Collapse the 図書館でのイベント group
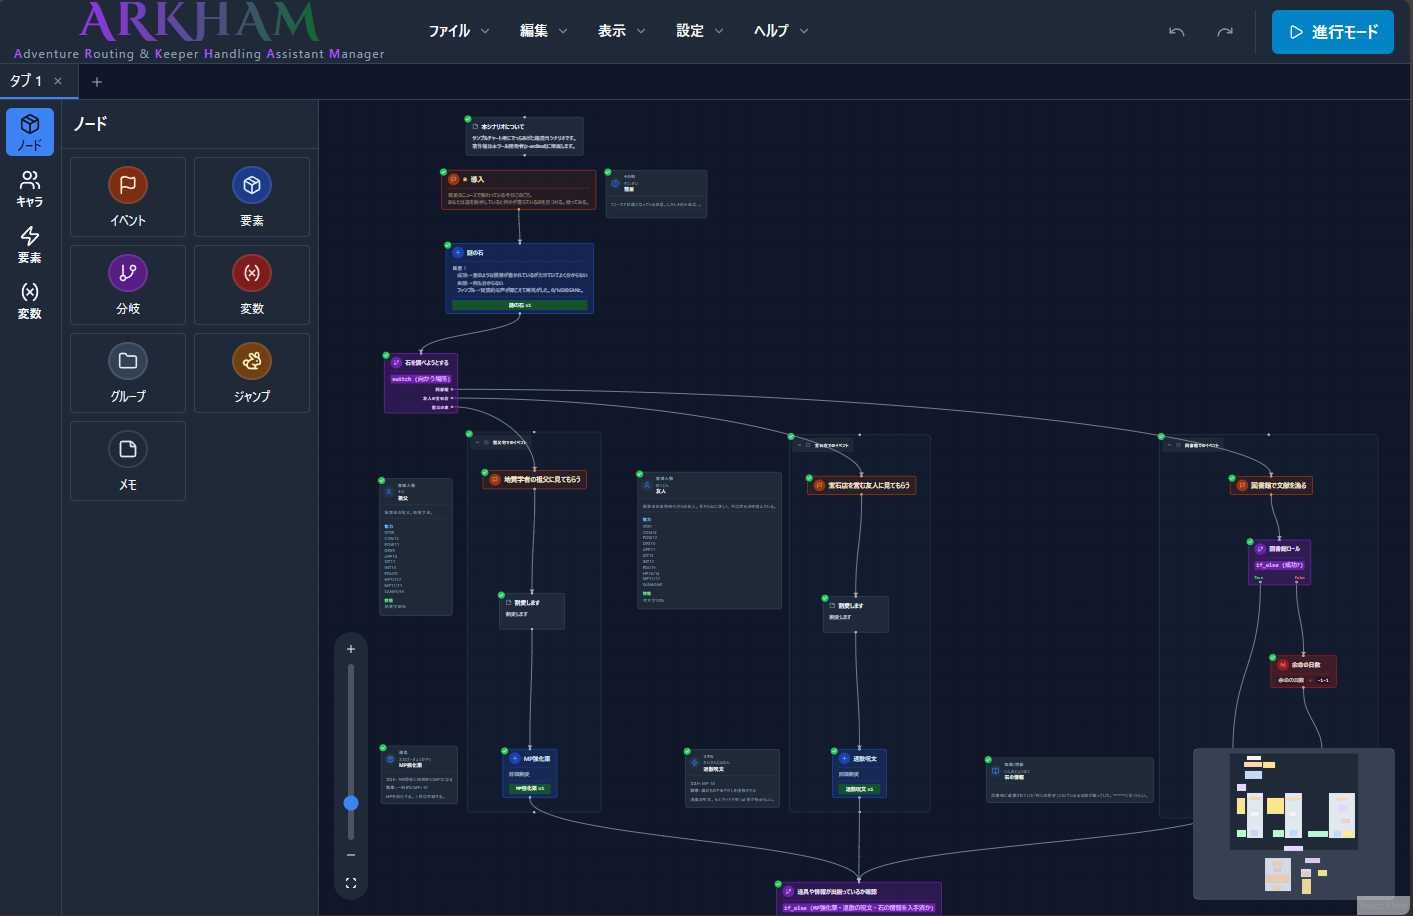This screenshot has width=1413, height=916. (1170, 445)
